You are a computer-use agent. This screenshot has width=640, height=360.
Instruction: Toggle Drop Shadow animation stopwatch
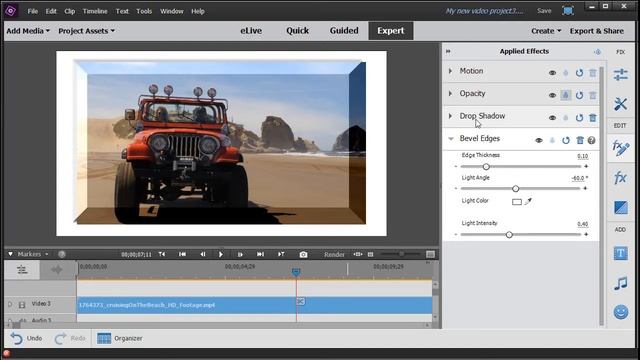coord(565,118)
